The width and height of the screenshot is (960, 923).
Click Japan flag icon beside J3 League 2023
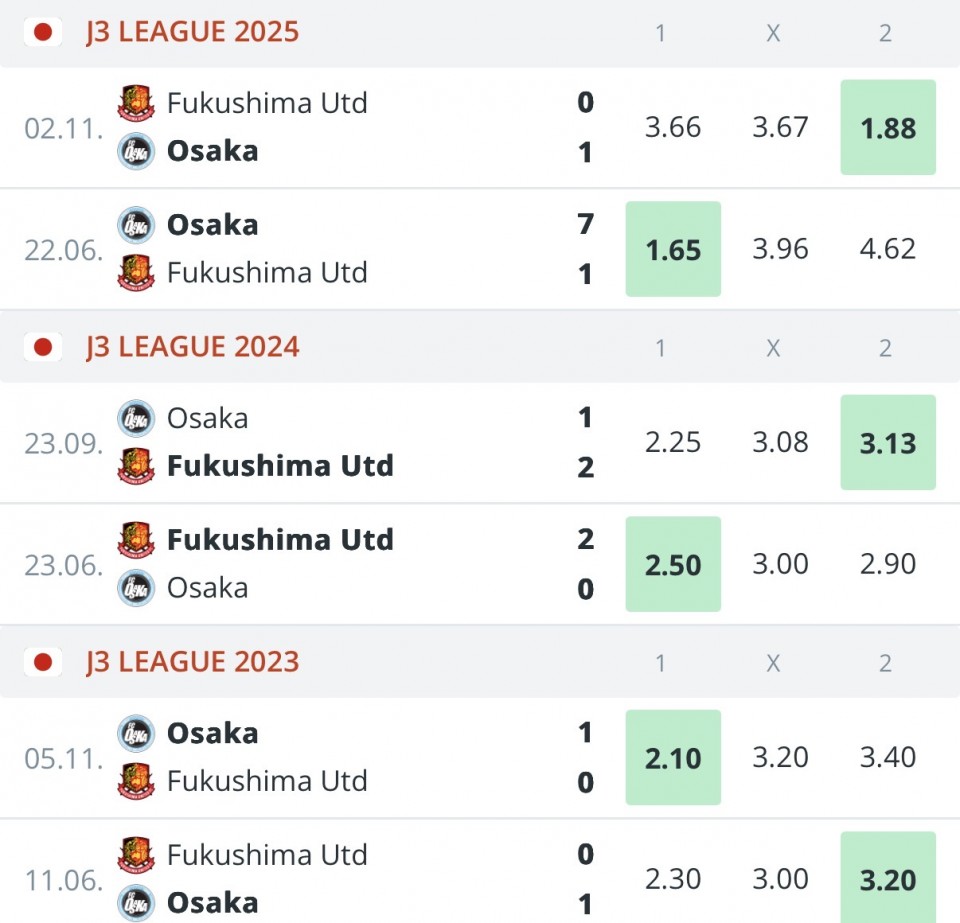click(x=43, y=662)
